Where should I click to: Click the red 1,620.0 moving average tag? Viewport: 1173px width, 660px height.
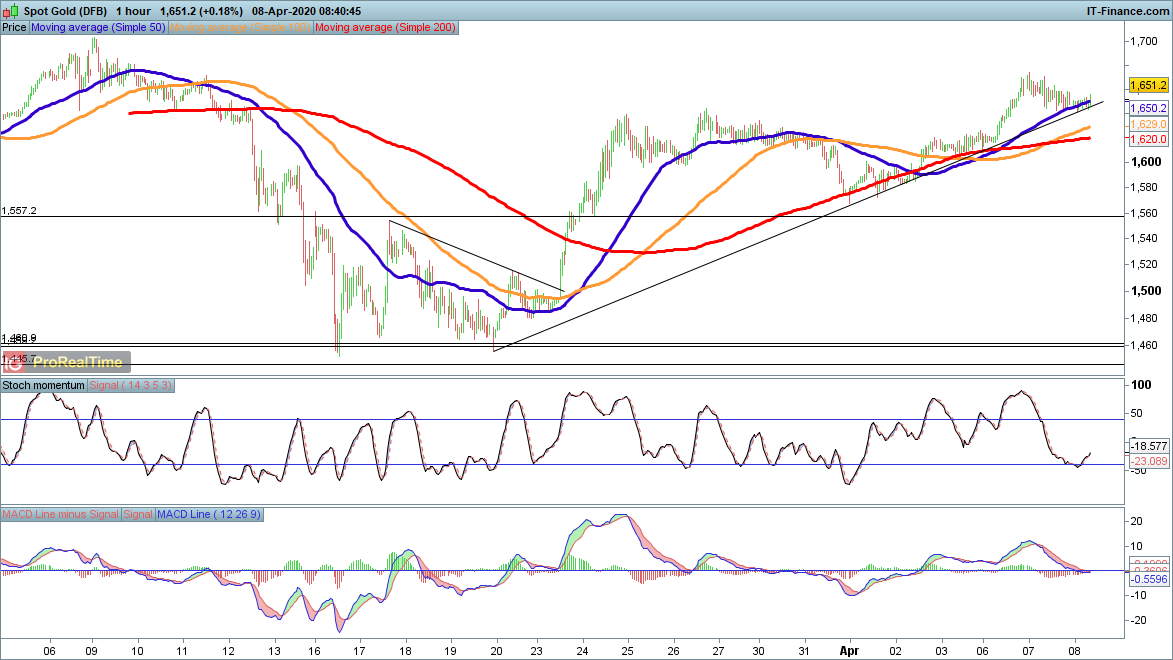tap(1148, 139)
